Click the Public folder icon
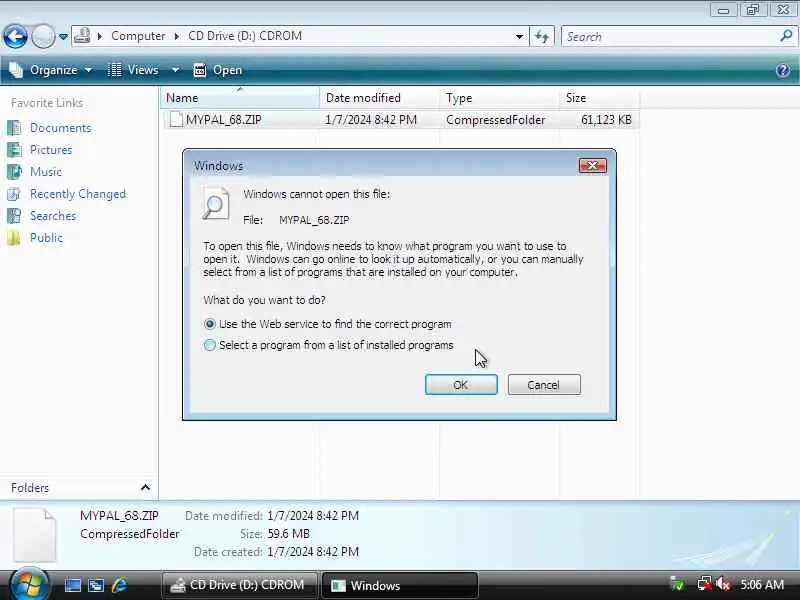The height and width of the screenshot is (600, 800). (14, 238)
